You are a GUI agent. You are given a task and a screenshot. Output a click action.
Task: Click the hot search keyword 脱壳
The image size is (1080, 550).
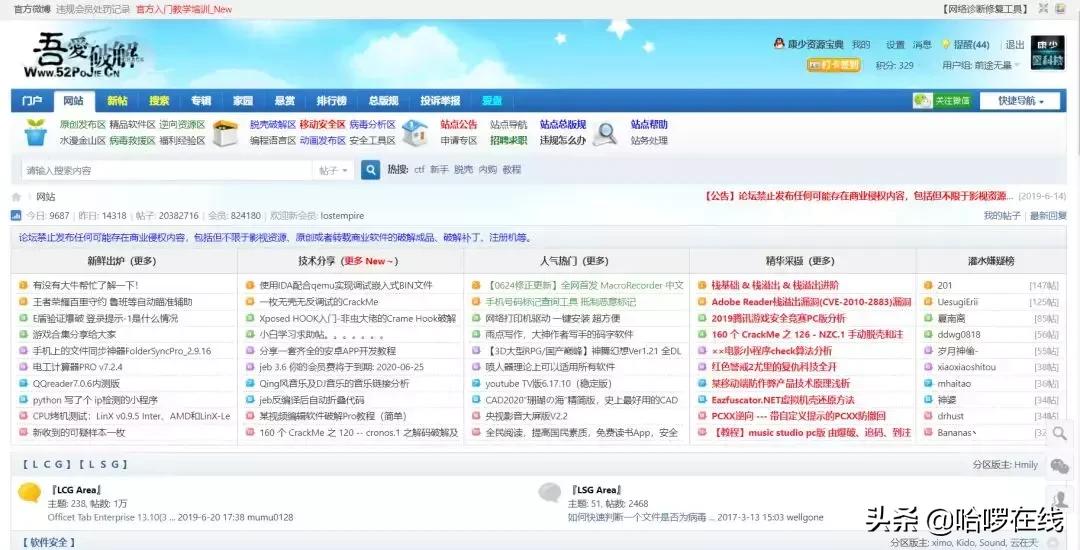pyautogui.click(x=464, y=169)
